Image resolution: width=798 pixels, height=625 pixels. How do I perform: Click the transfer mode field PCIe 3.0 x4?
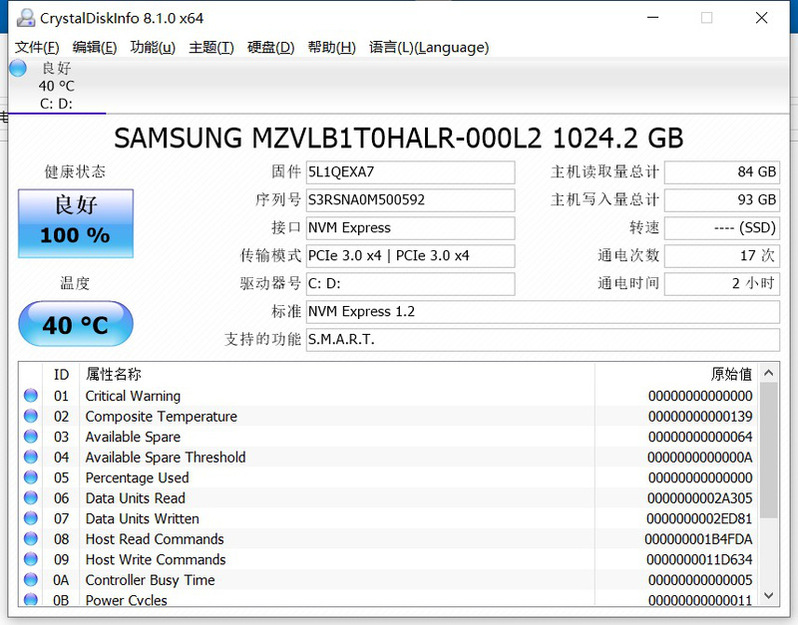410,256
